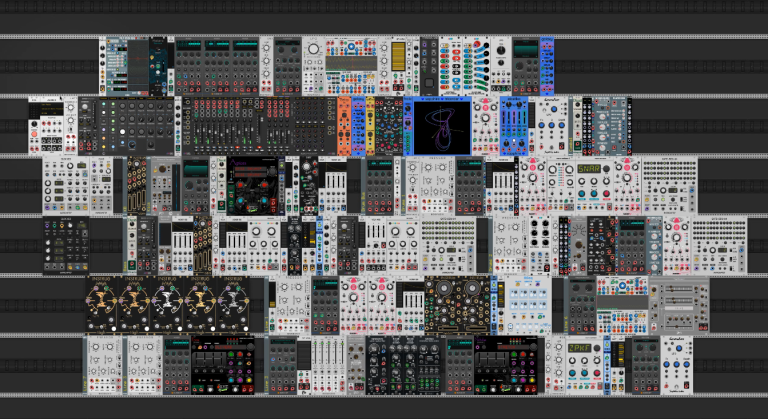Image resolution: width=768 pixels, height=419 pixels.
Task: Click the green ZPKF display
Action: 579,348
